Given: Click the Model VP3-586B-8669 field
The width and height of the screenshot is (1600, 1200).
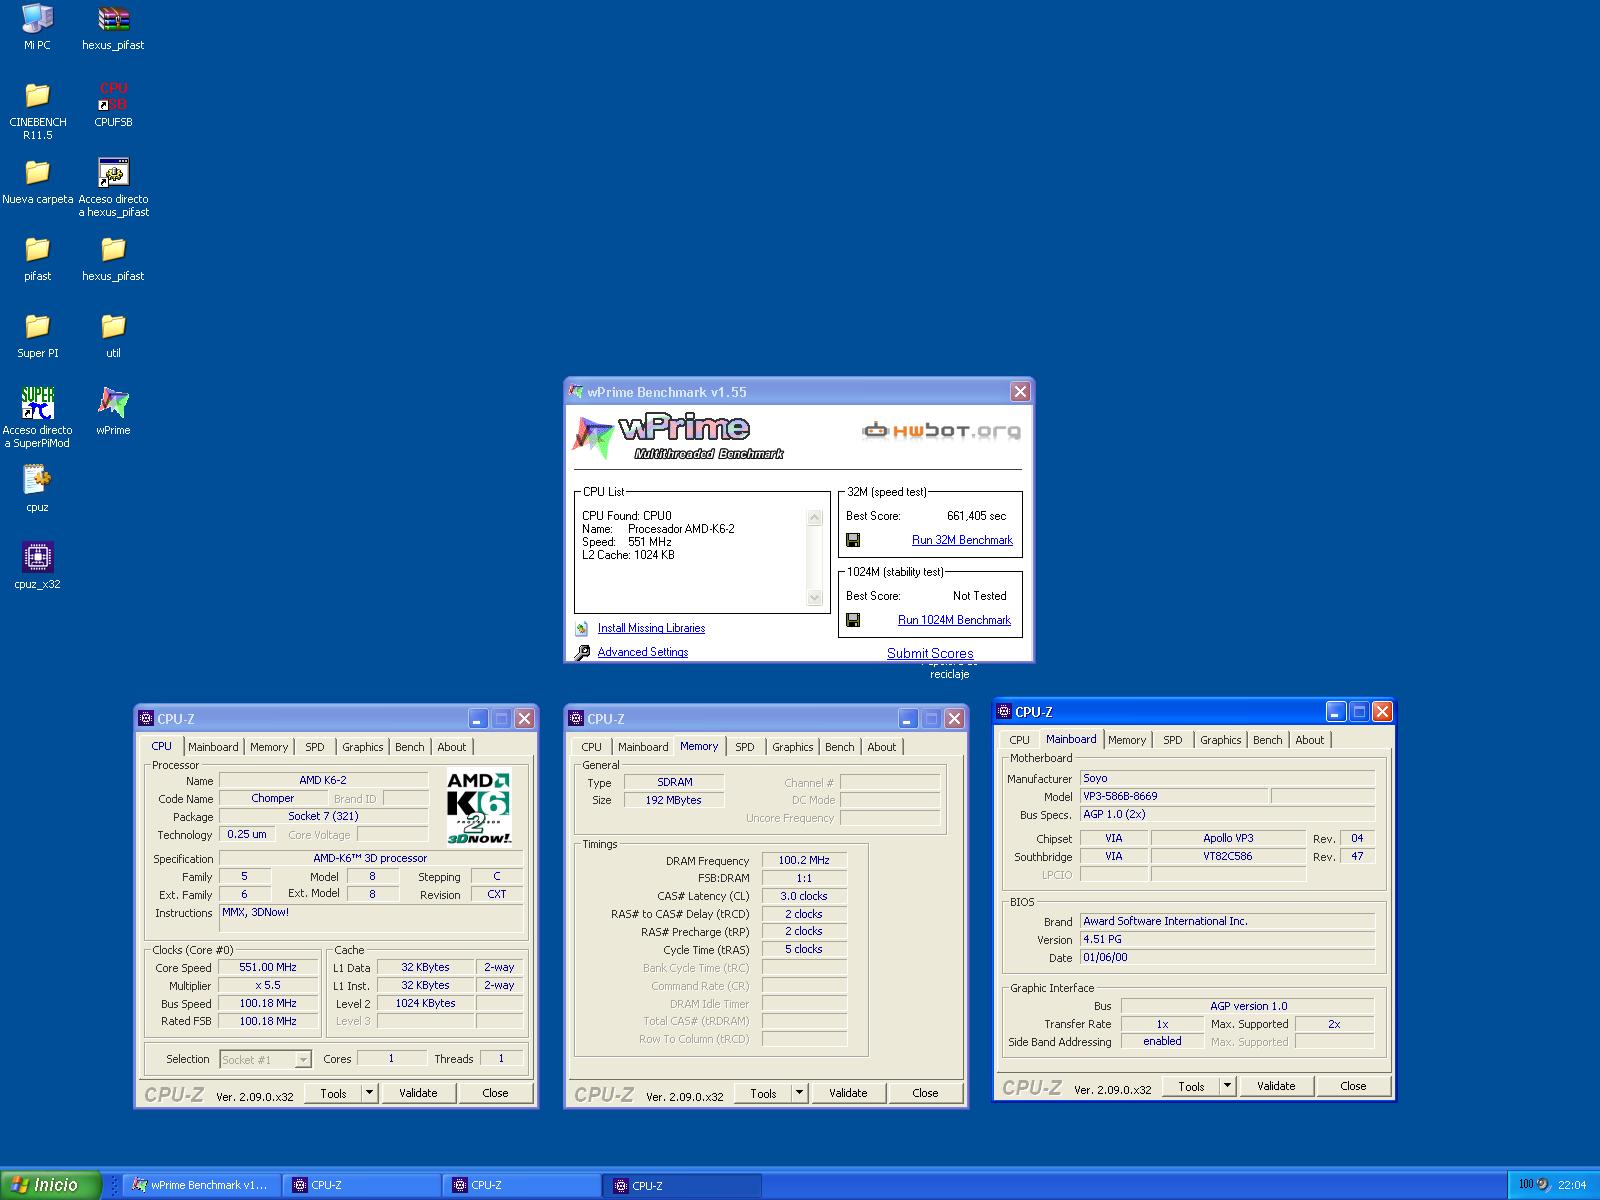Looking at the screenshot, I should pos(1174,797).
